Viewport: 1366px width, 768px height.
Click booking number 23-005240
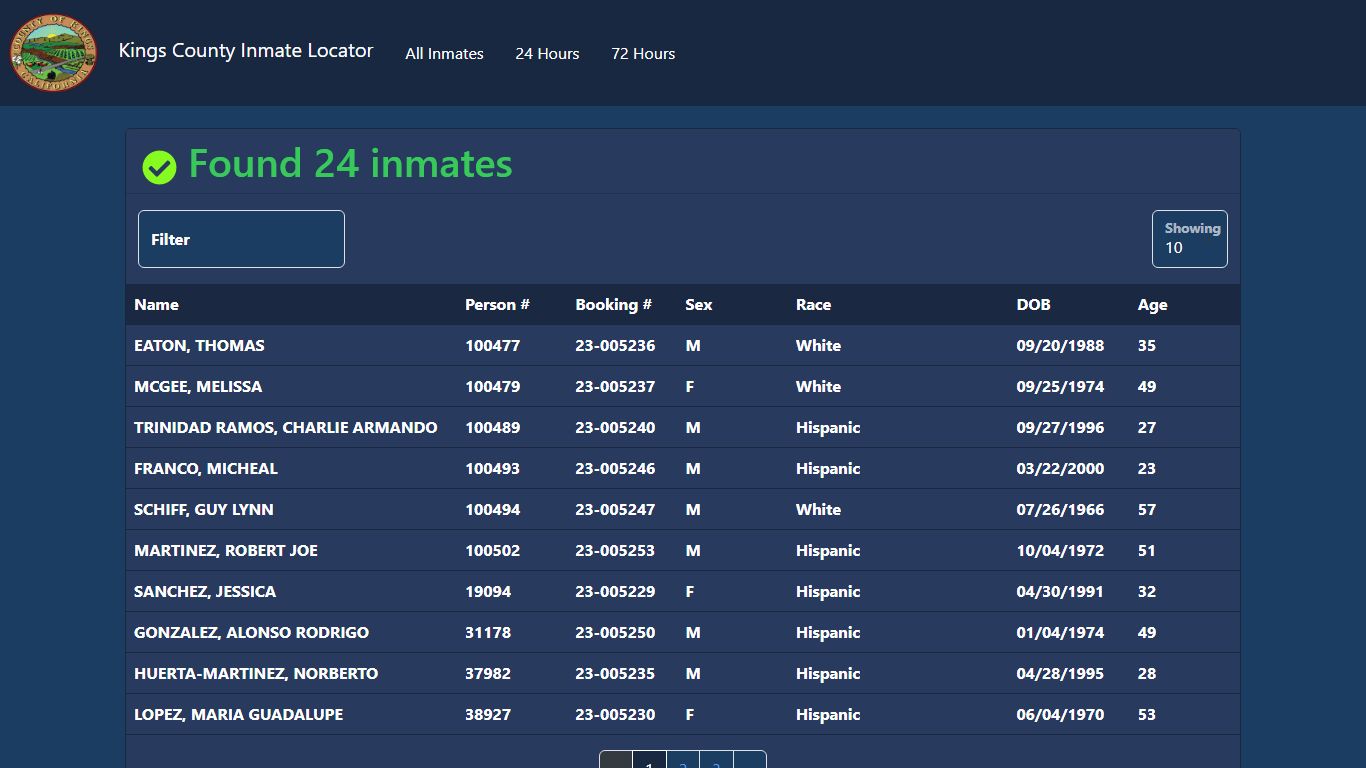tap(615, 428)
